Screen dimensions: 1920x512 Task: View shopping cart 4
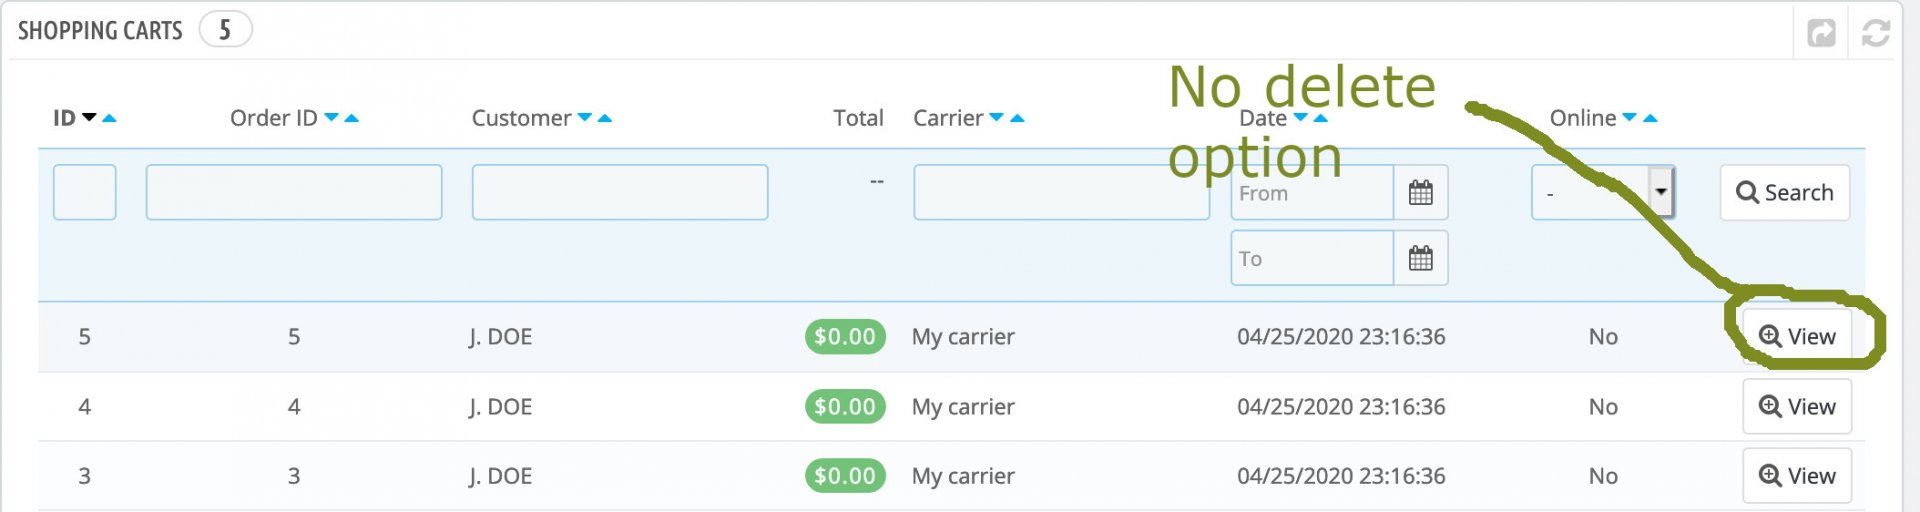[x=1797, y=406]
